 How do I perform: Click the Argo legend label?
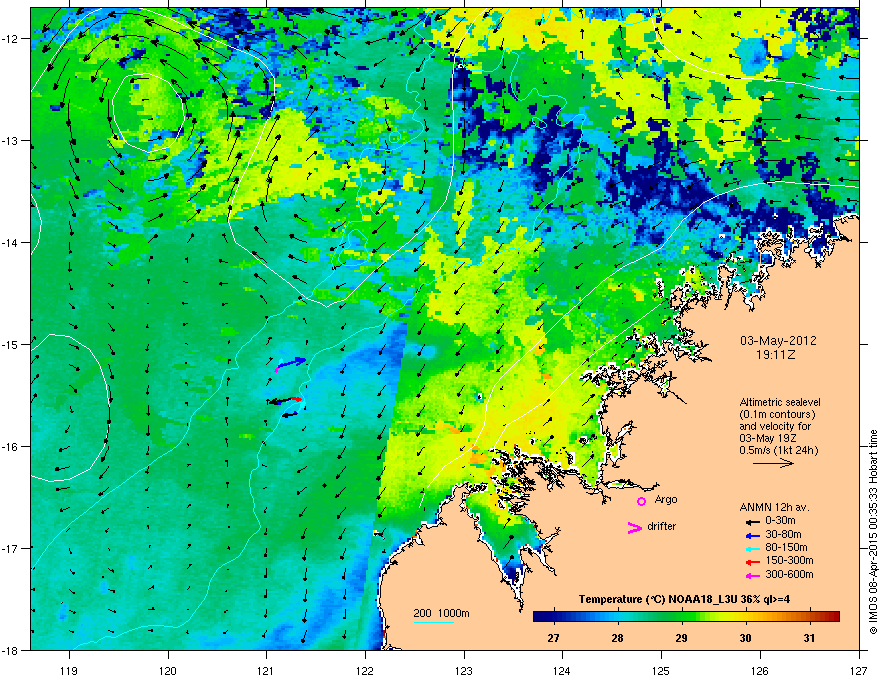[x=666, y=499]
